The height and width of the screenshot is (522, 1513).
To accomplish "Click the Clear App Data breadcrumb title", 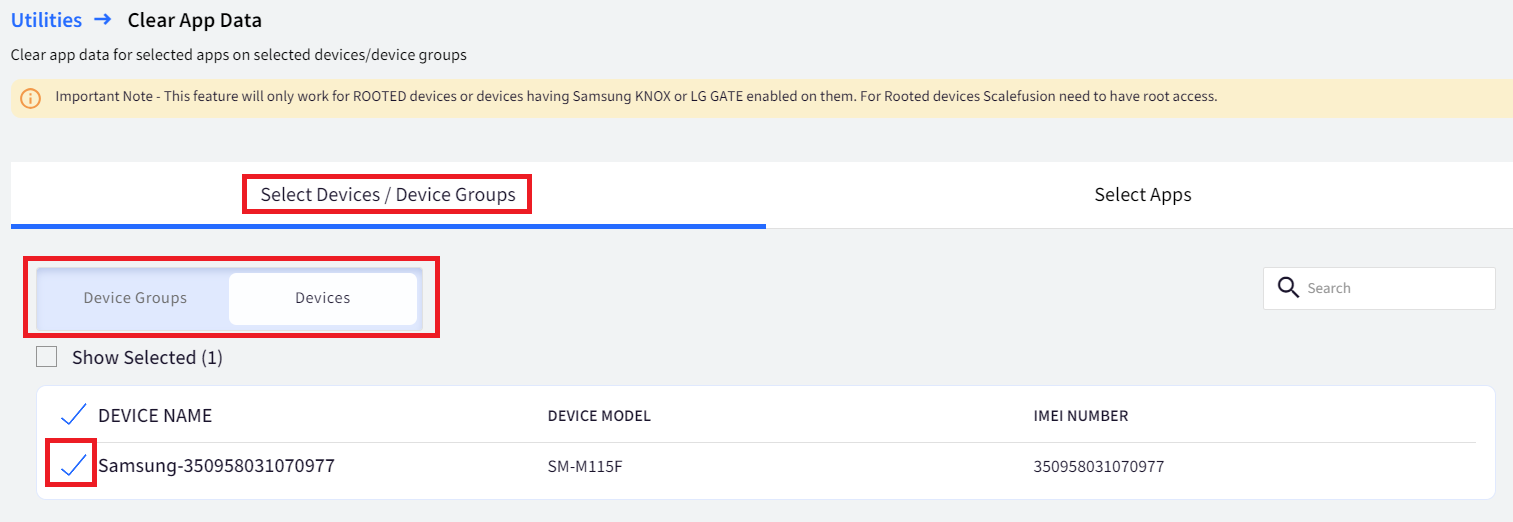I will [195, 20].
